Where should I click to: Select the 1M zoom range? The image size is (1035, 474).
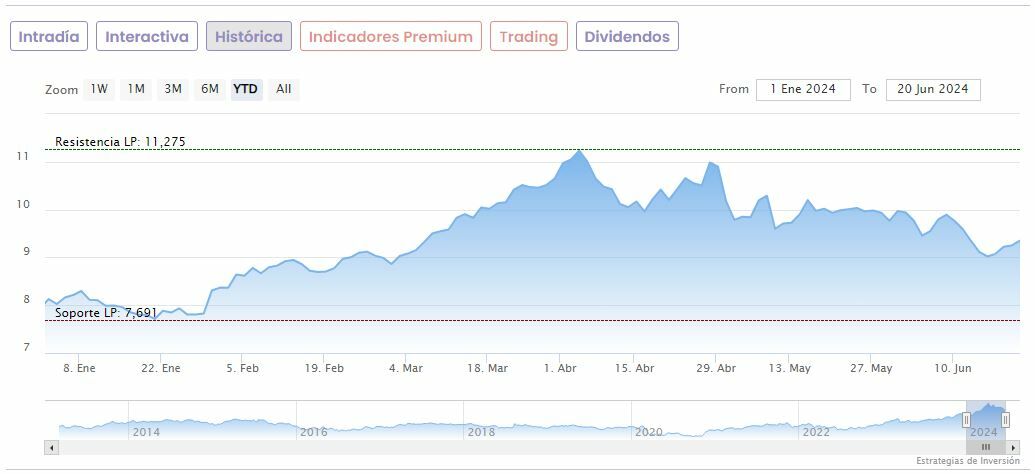click(x=136, y=89)
